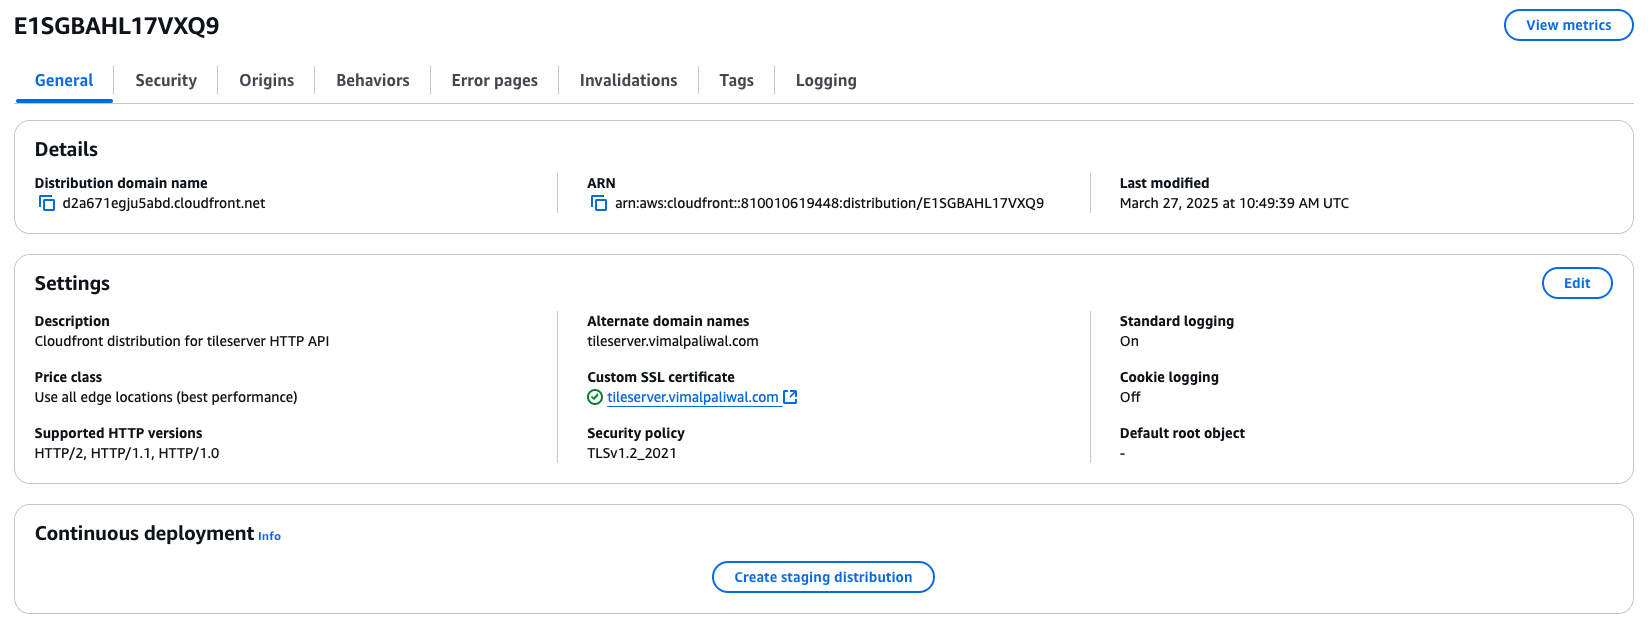The image size is (1648, 620).
Task: Open the Logging tab
Action: click(826, 80)
